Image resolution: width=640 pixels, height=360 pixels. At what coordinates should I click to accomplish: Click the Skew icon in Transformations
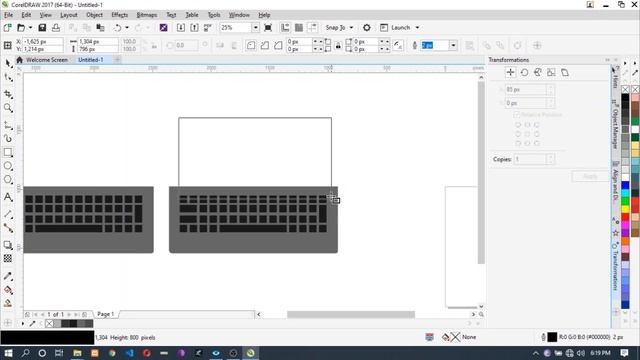[565, 73]
